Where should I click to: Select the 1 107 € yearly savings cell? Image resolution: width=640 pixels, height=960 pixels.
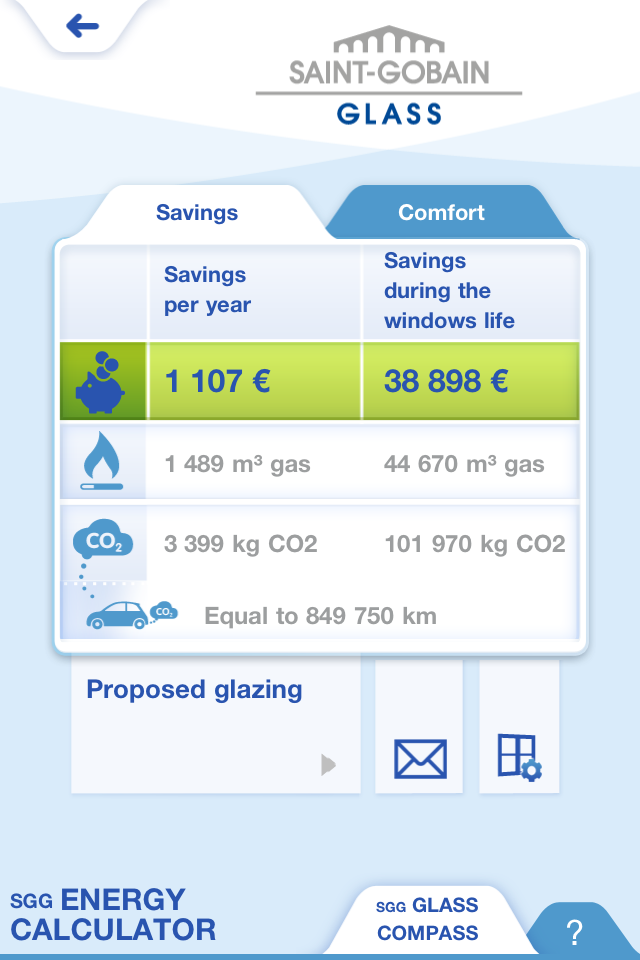click(255, 381)
